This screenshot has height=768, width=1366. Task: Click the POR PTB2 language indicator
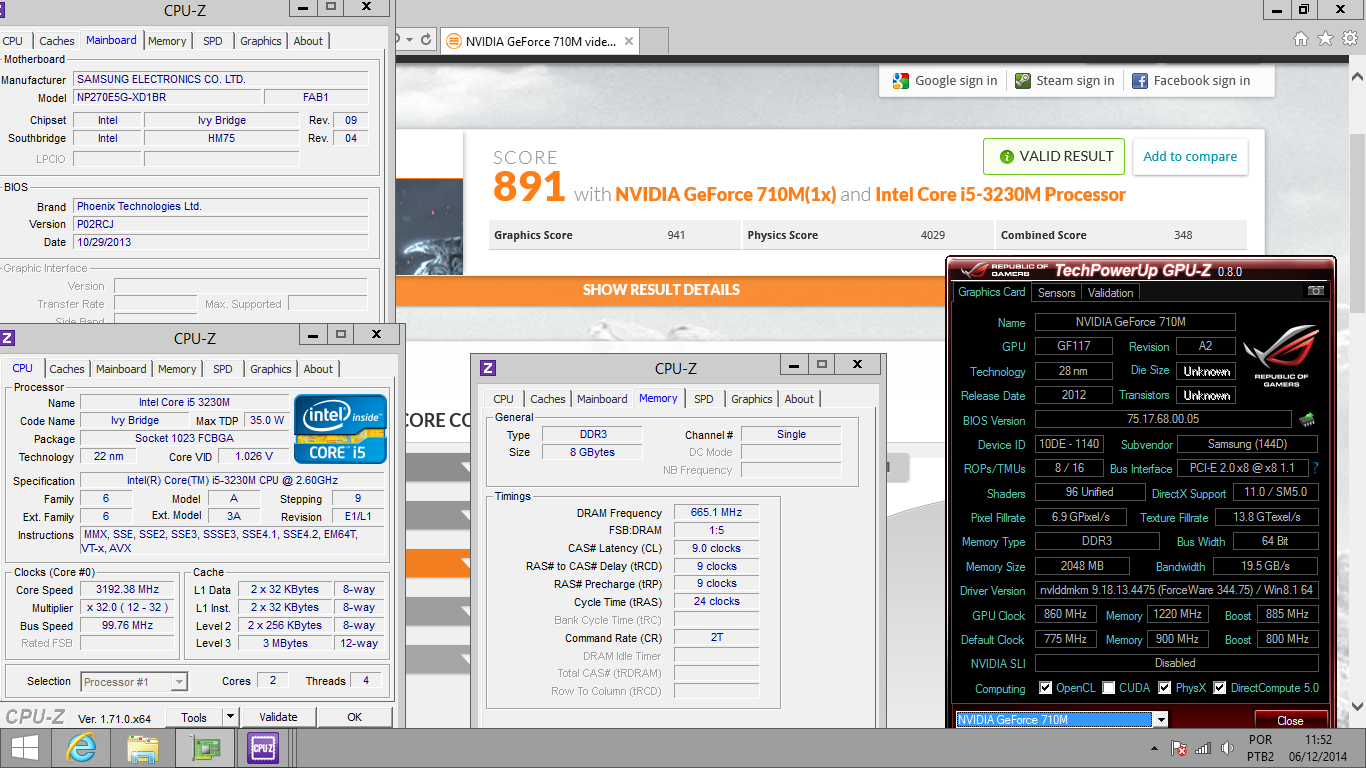coord(1260,748)
